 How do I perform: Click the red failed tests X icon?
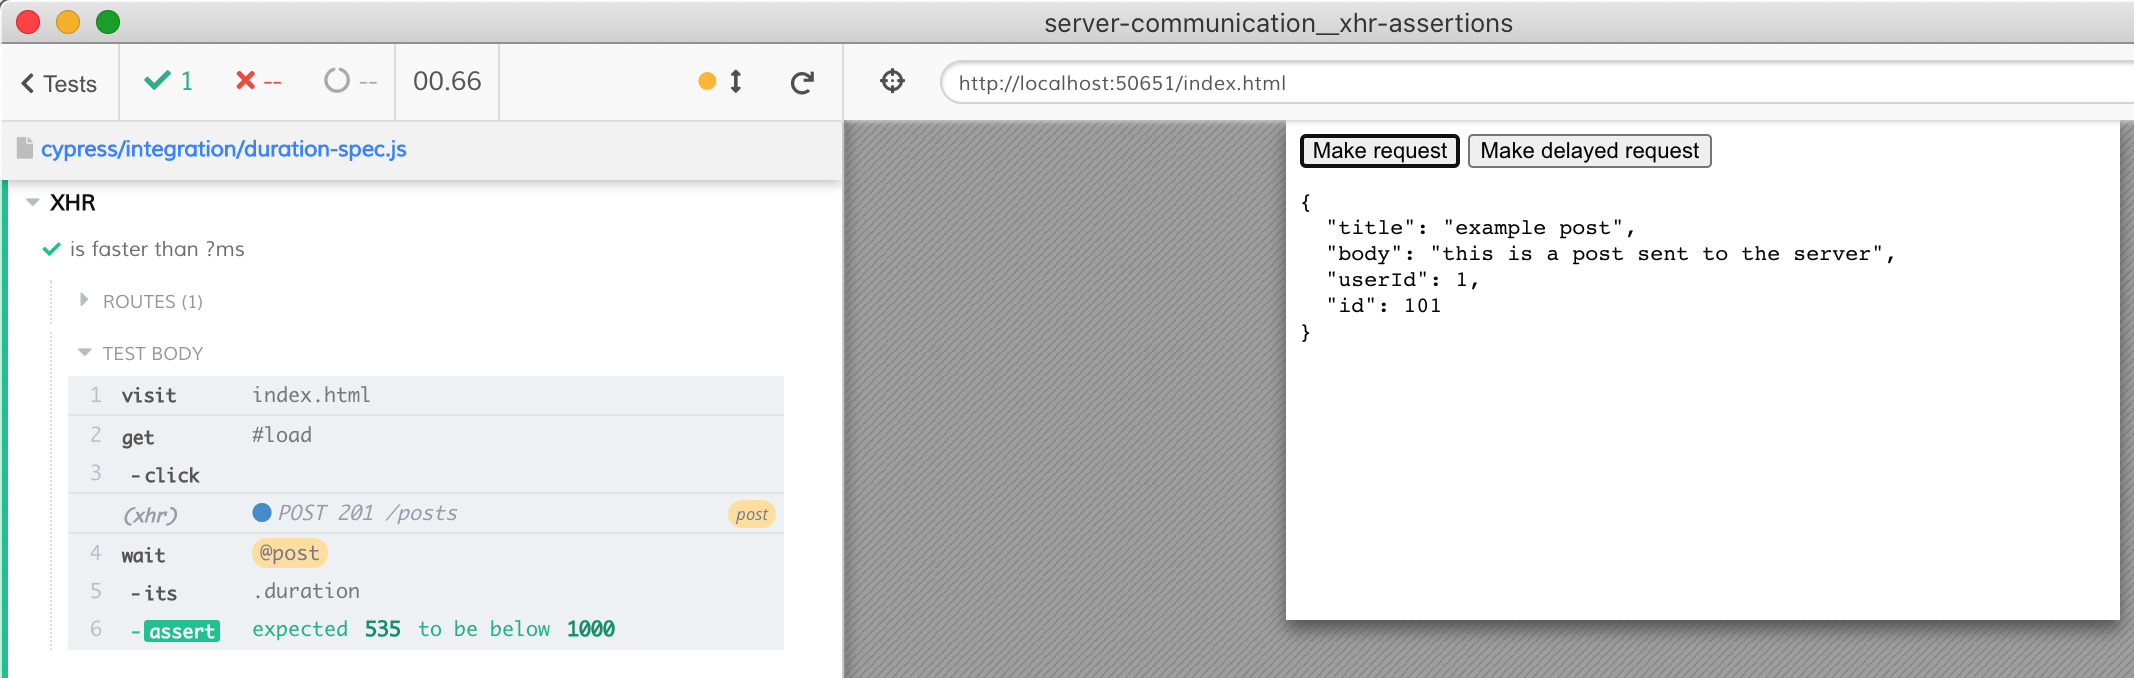coord(245,81)
